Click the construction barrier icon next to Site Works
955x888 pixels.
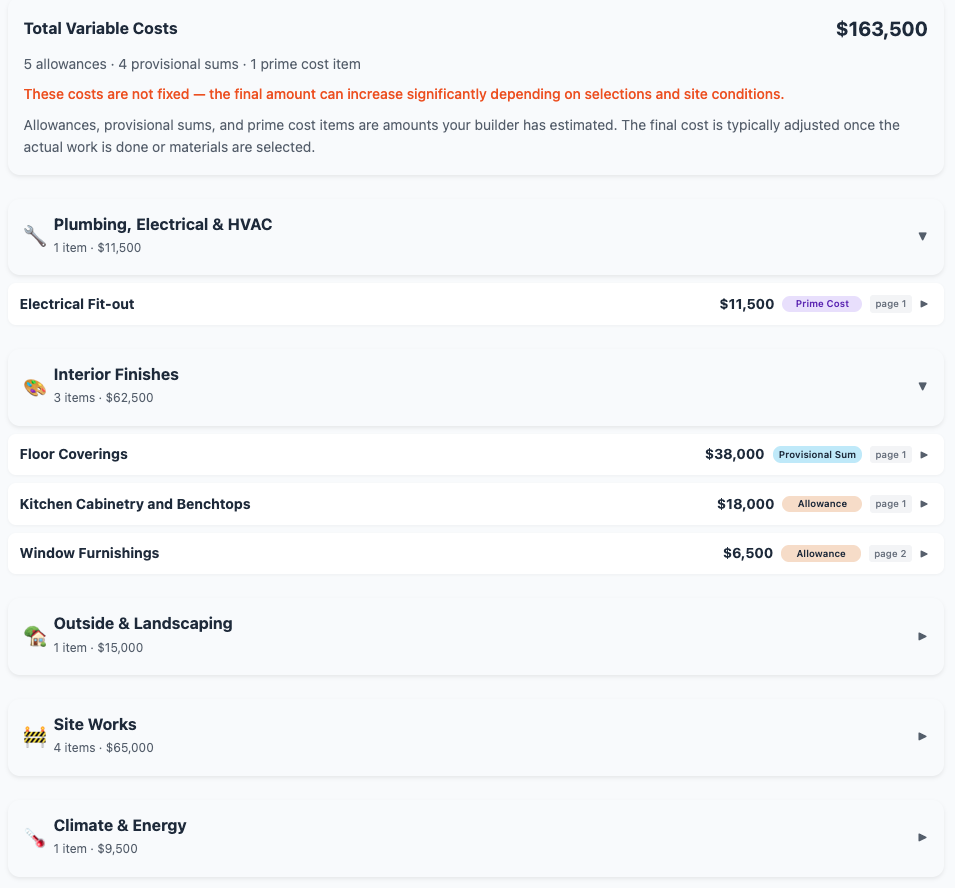click(33, 737)
